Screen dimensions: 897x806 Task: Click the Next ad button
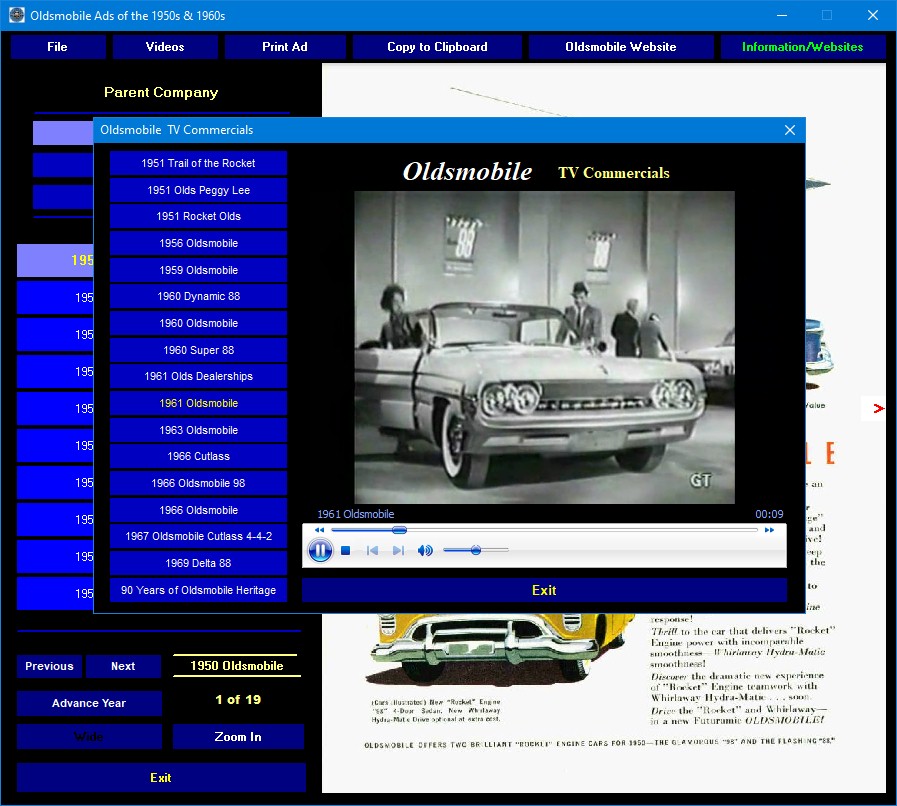tap(123, 666)
